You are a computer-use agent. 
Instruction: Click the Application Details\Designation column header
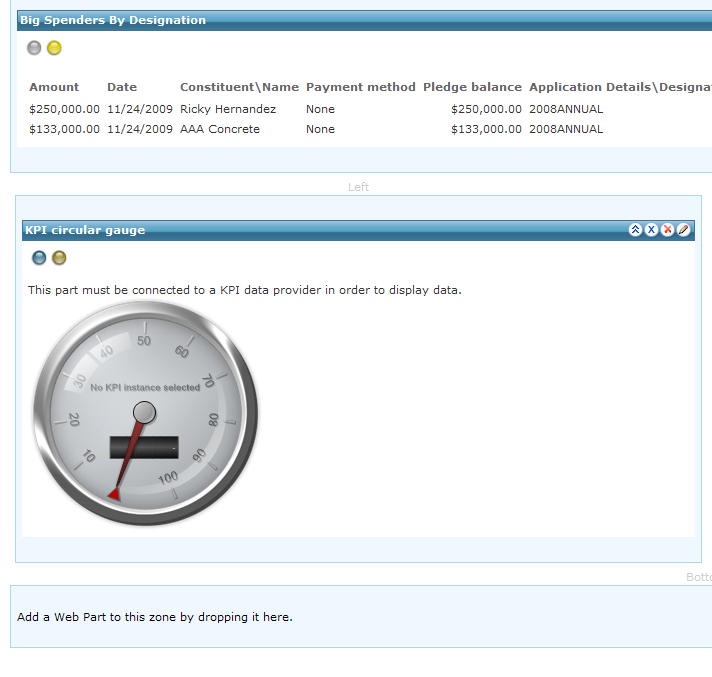coord(619,87)
